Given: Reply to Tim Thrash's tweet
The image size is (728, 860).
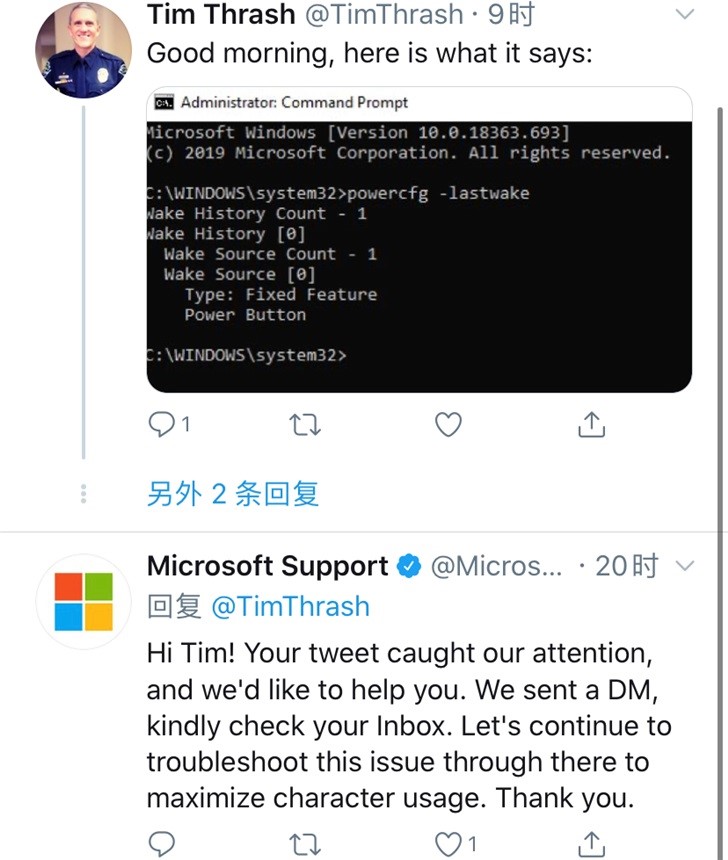Looking at the screenshot, I should pyautogui.click(x=162, y=425).
